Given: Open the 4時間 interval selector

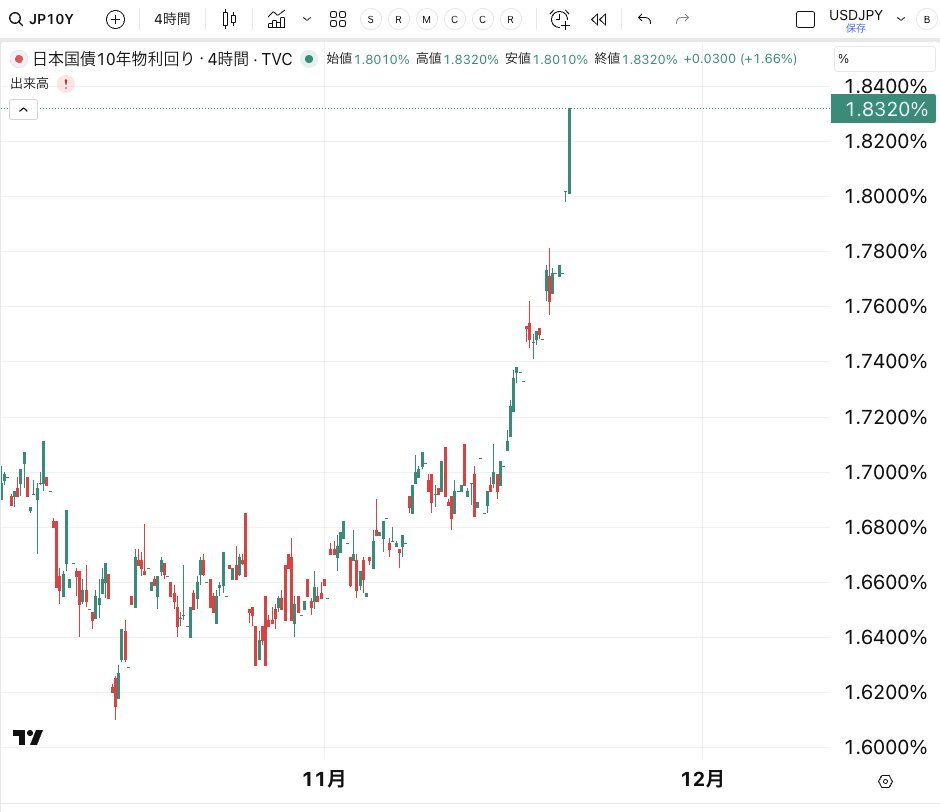Looking at the screenshot, I should pyautogui.click(x=172, y=19).
